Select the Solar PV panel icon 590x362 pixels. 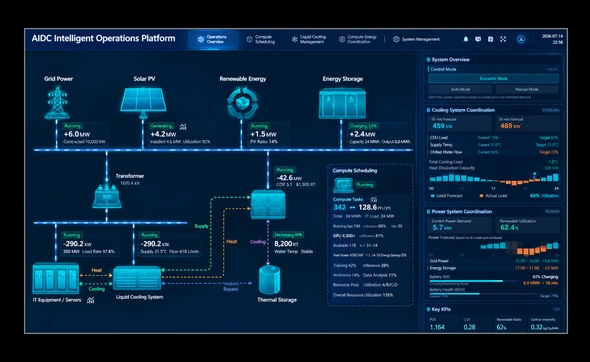click(143, 102)
